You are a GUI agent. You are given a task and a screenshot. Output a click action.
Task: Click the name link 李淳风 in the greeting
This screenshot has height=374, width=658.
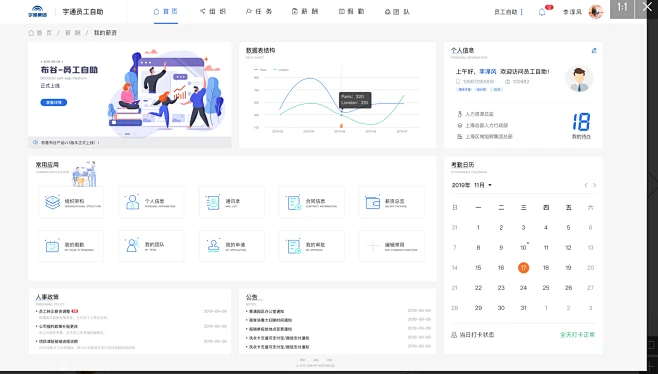(488, 72)
